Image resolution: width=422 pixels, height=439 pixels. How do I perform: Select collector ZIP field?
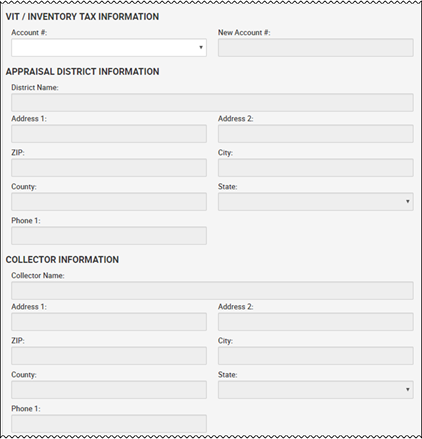[109, 356]
